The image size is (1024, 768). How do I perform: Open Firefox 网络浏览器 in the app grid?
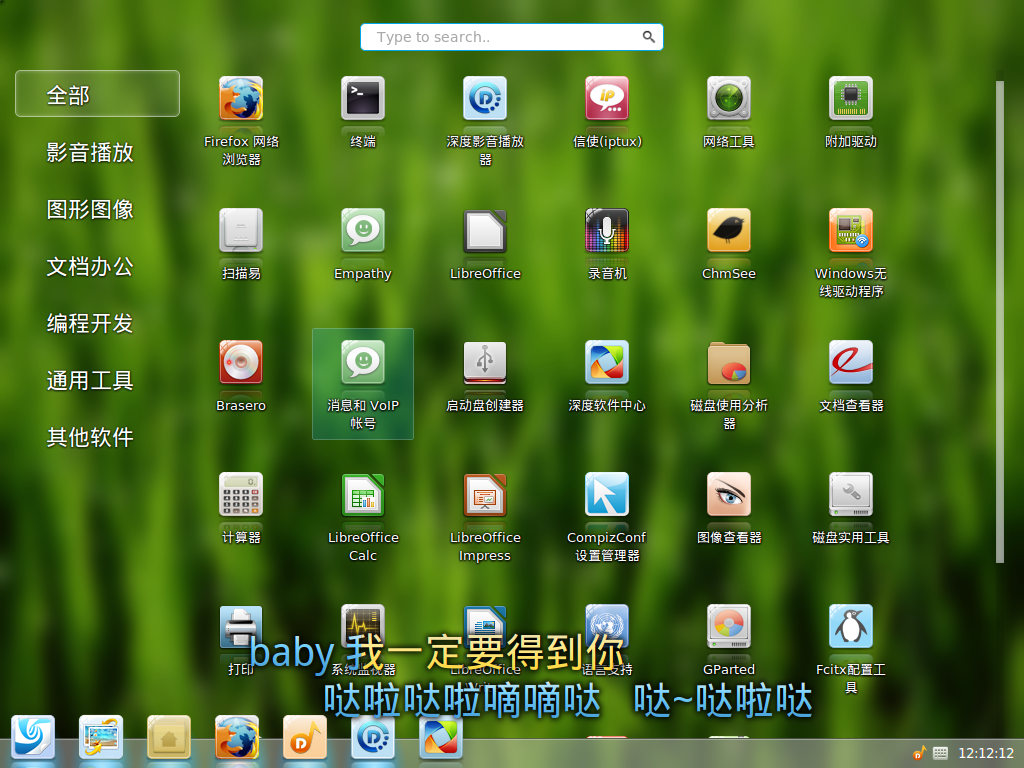point(241,99)
